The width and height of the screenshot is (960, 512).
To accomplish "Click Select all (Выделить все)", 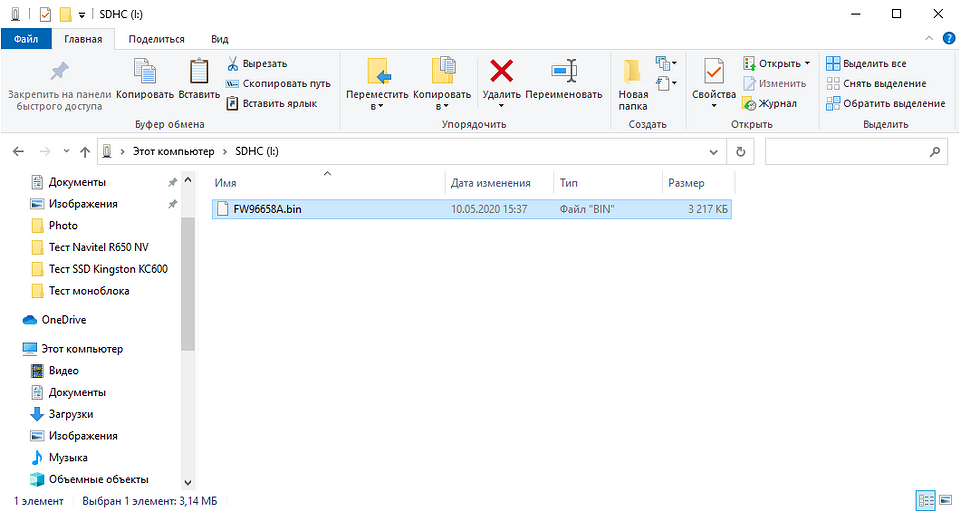I will click(866, 64).
